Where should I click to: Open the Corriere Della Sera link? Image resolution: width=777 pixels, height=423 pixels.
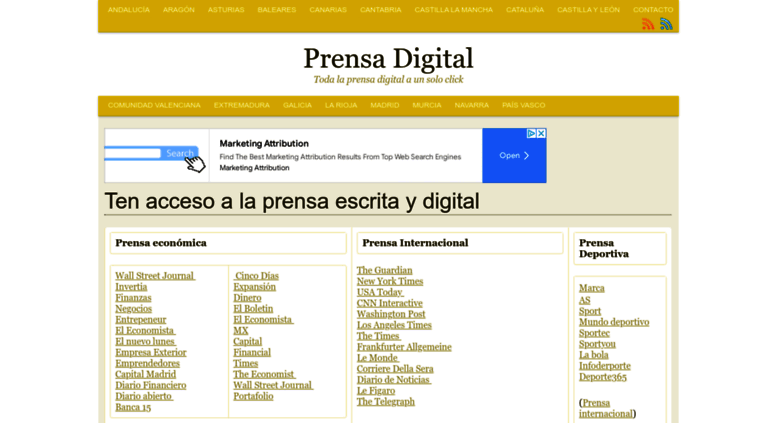[395, 369]
